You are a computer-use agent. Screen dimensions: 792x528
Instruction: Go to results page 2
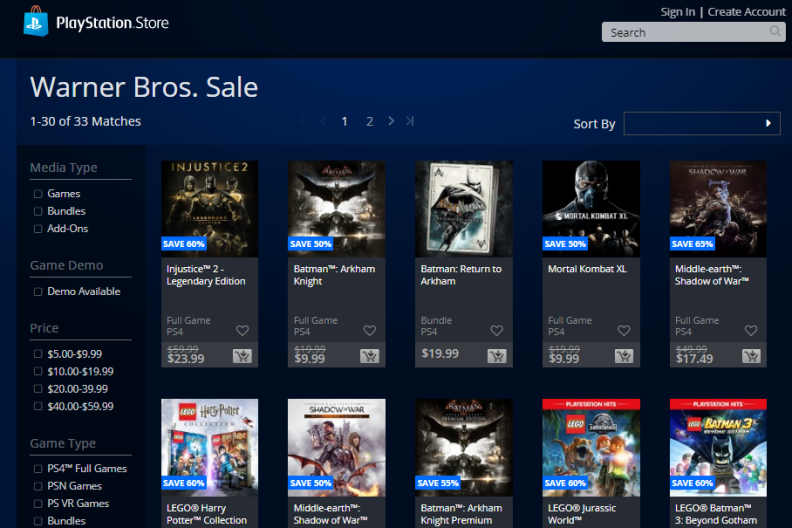(370, 121)
